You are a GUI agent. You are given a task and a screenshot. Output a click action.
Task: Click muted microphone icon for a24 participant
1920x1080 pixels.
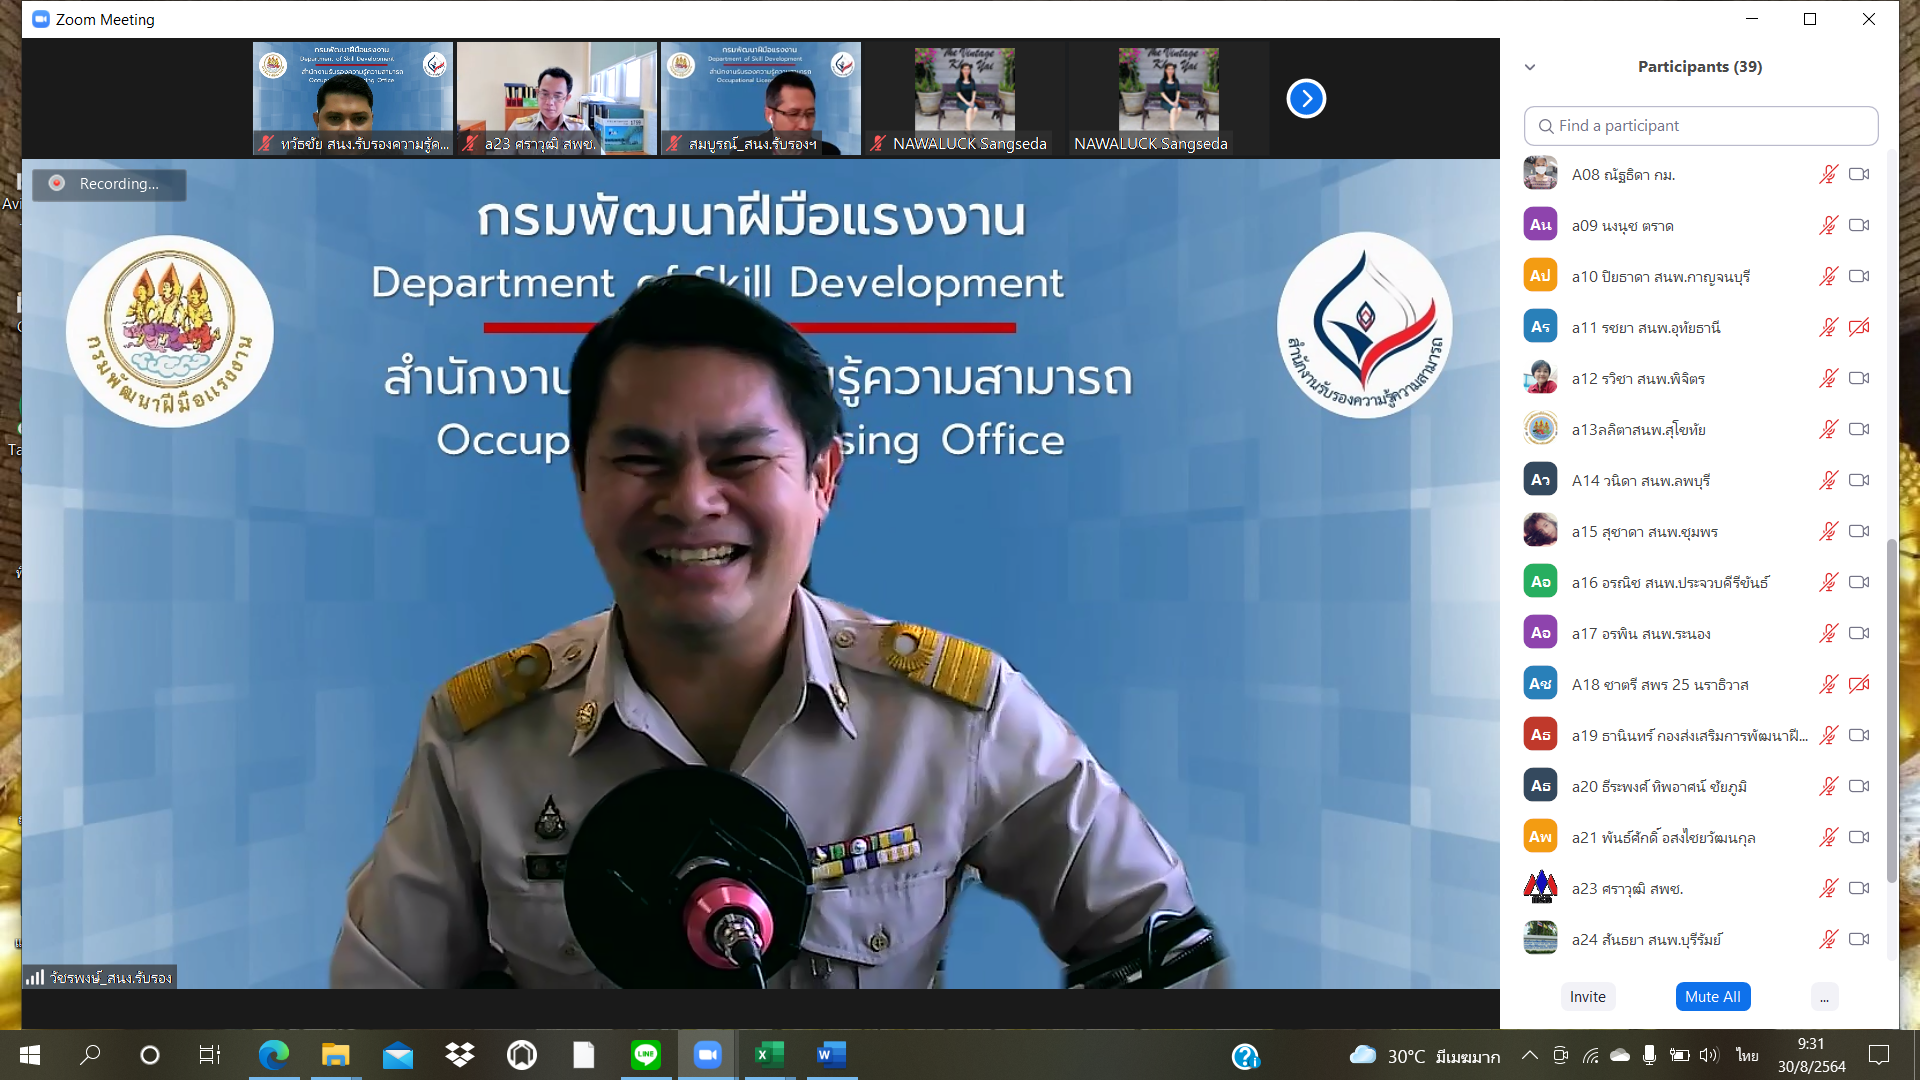(1828, 939)
